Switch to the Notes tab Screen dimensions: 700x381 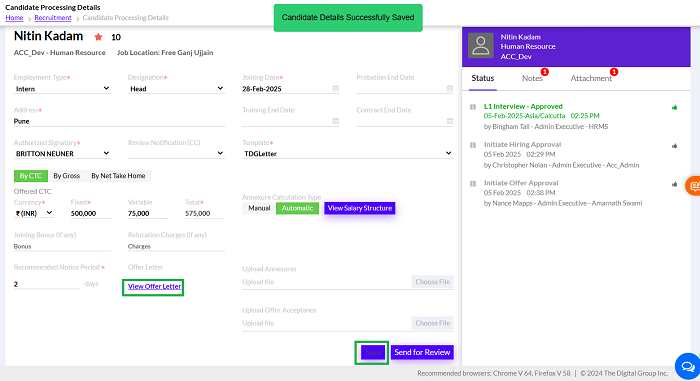[x=532, y=78]
